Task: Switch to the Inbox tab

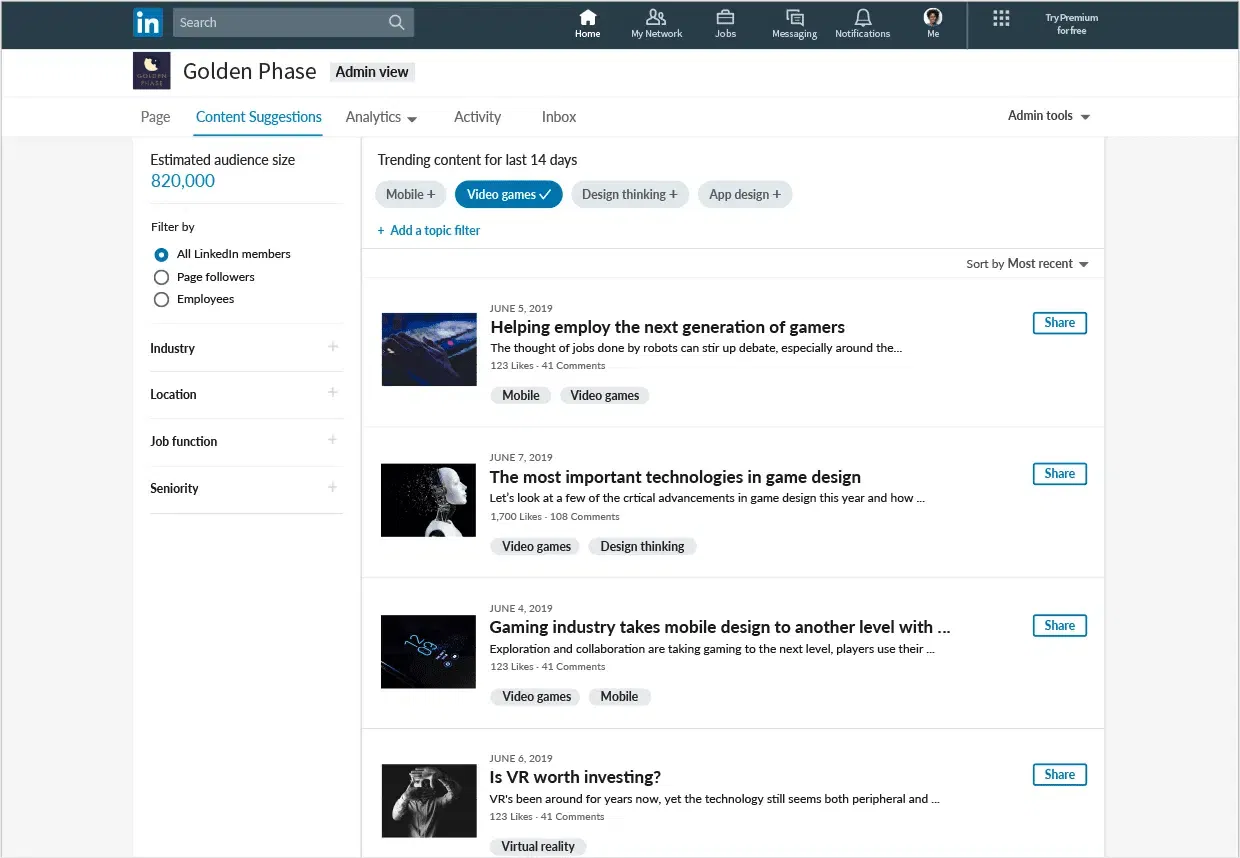Action: coord(559,117)
